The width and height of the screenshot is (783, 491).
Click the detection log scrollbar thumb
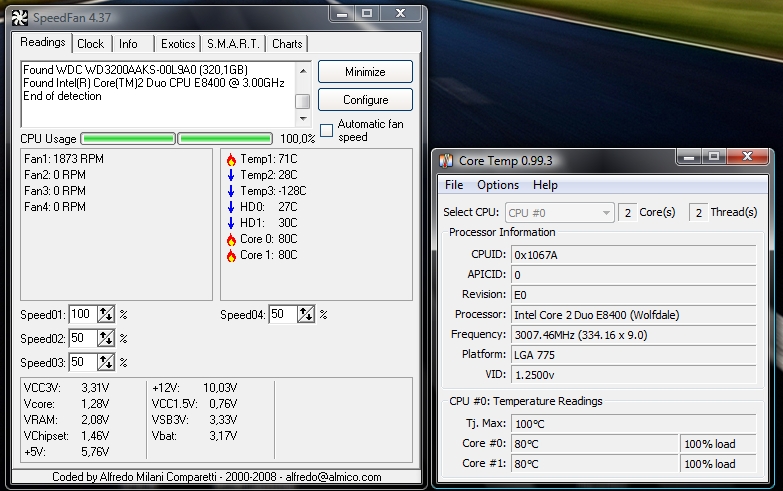click(x=303, y=101)
